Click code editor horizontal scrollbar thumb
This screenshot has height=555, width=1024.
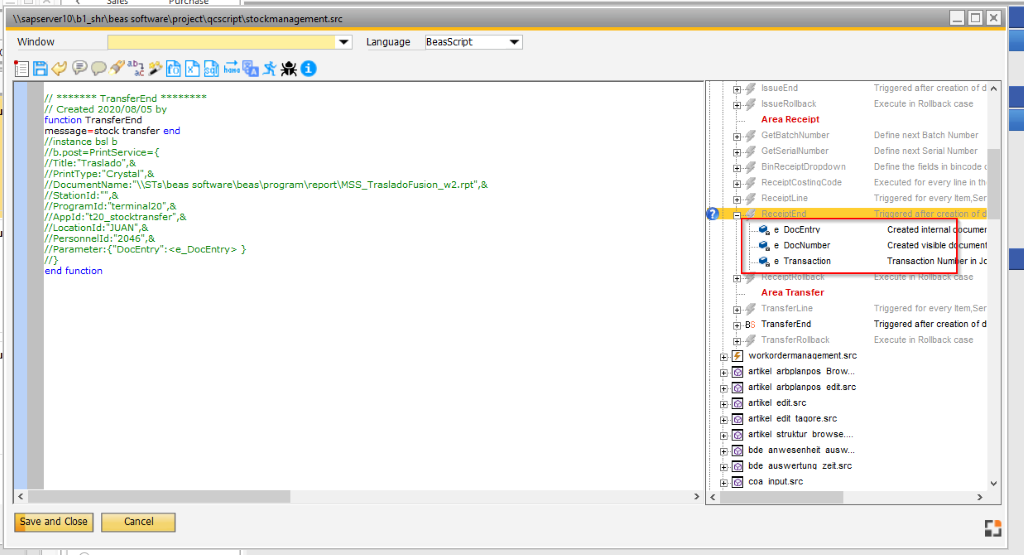pyautogui.click(x=159, y=497)
